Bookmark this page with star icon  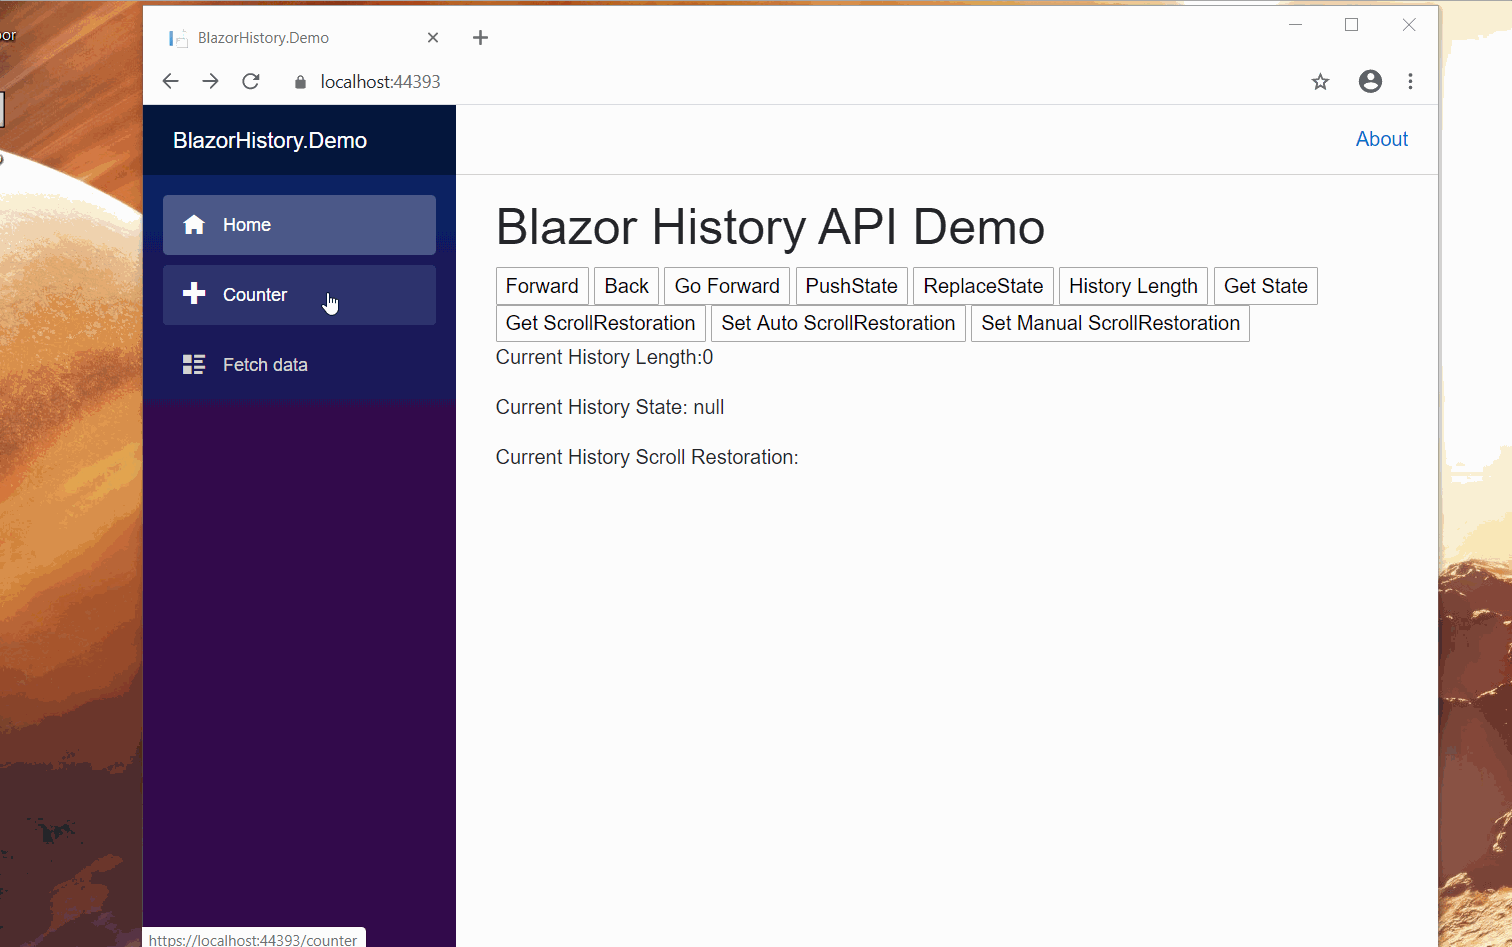[x=1320, y=81]
